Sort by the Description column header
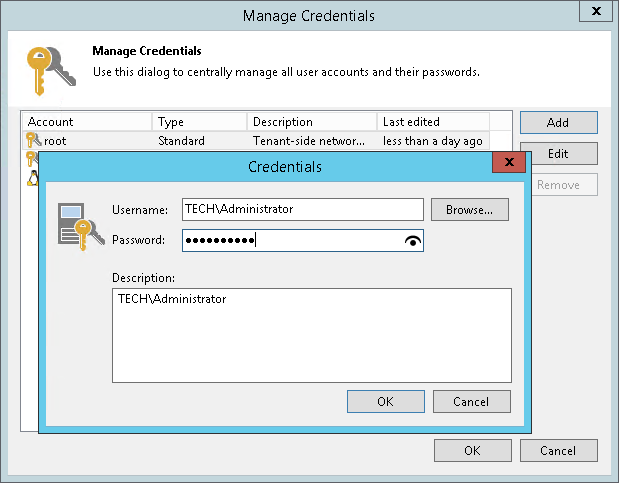619x483 pixels. (312, 122)
